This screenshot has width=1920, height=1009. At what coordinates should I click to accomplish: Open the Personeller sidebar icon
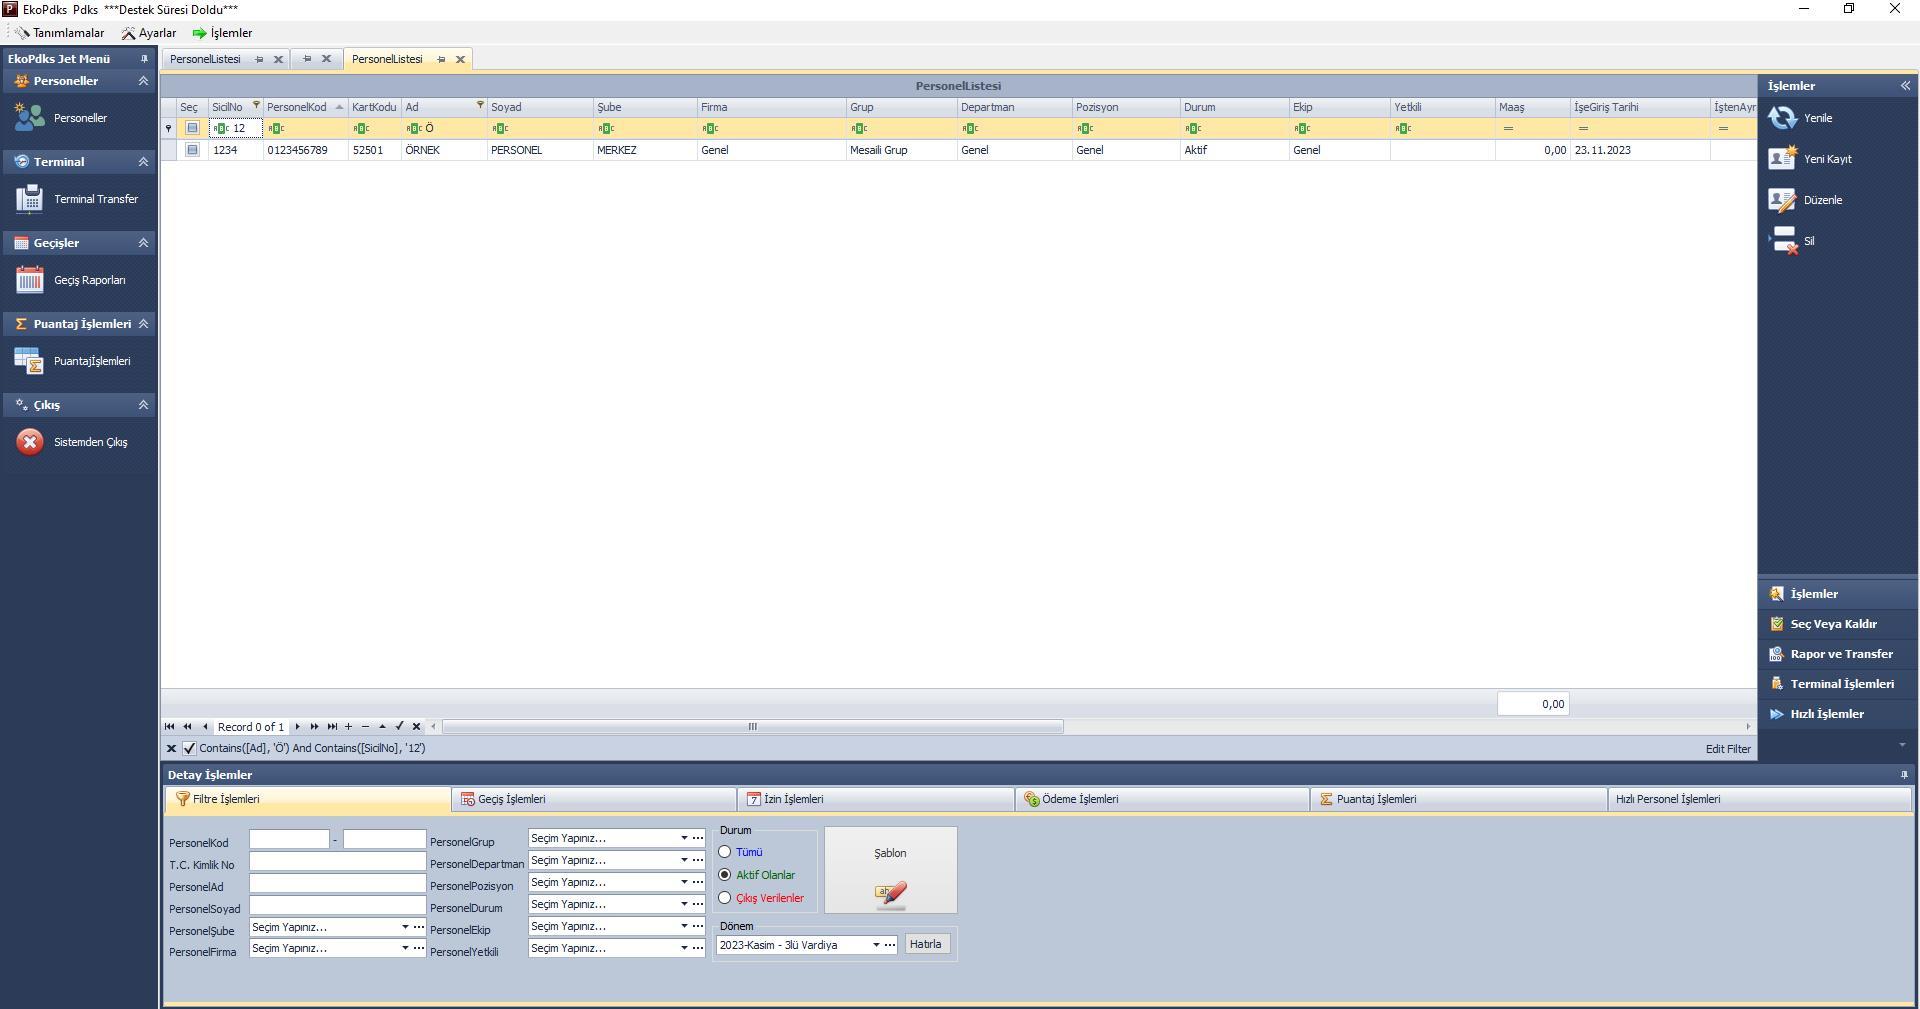pyautogui.click(x=30, y=118)
